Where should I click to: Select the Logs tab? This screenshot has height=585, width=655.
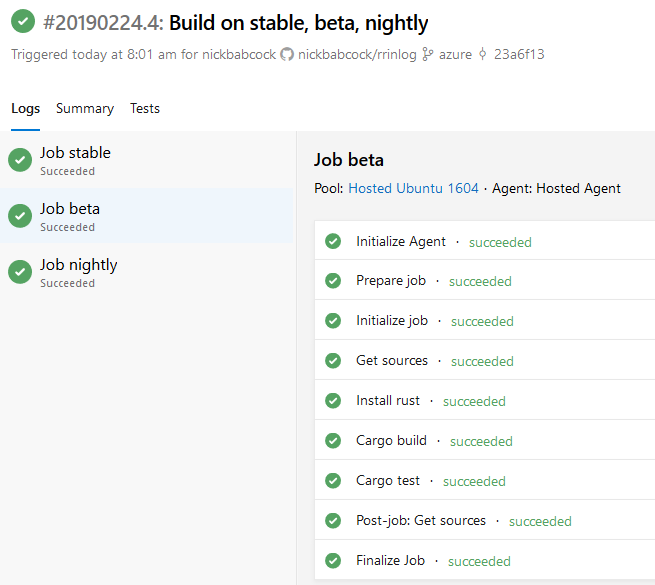pos(25,108)
